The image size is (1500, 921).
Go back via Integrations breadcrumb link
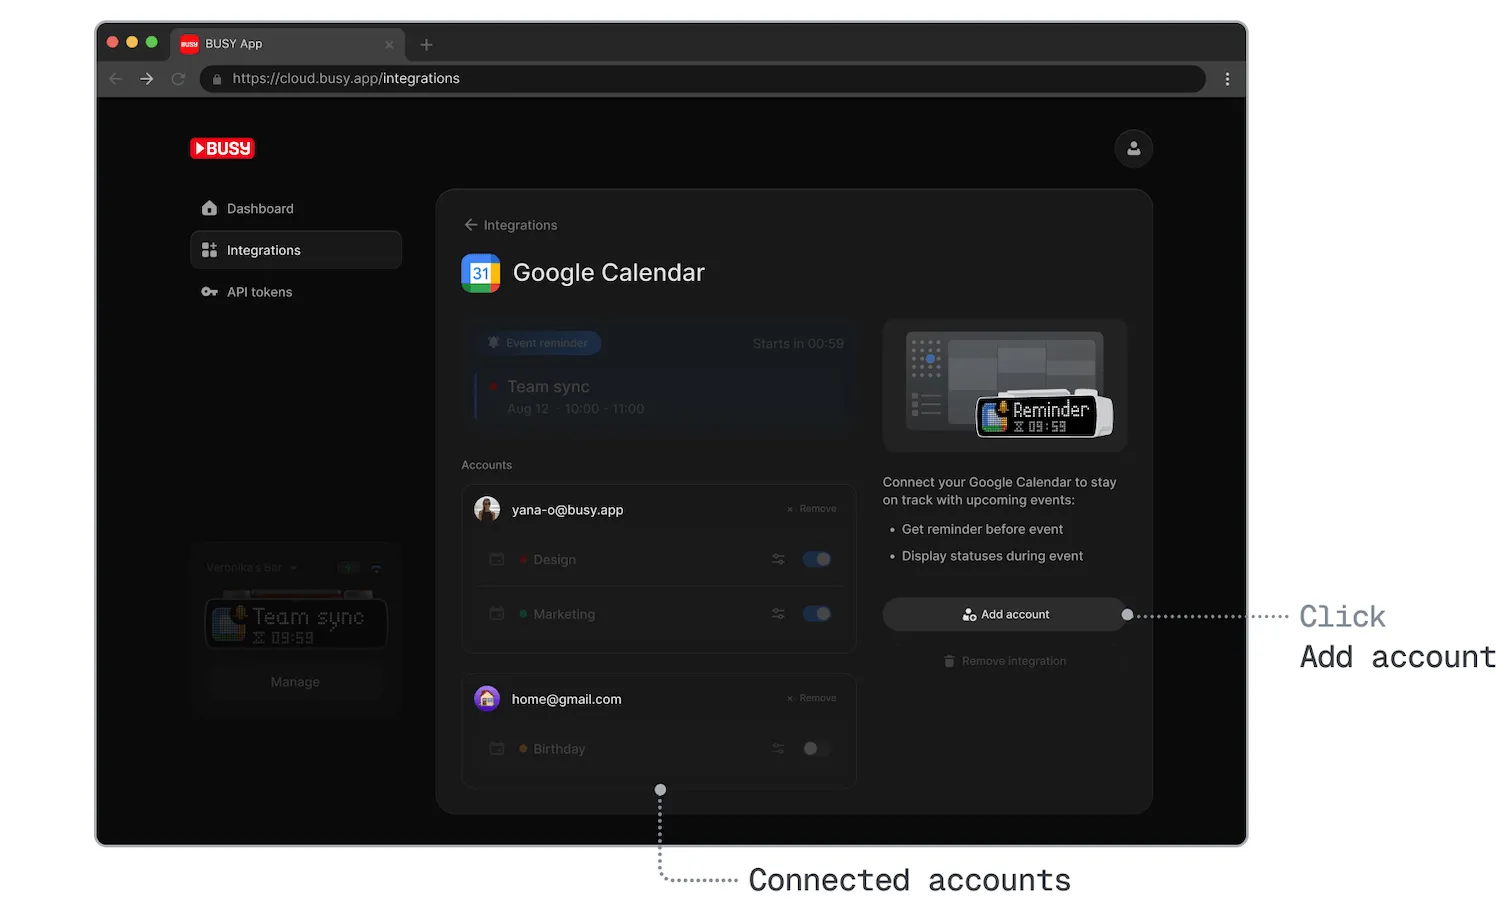click(x=511, y=225)
